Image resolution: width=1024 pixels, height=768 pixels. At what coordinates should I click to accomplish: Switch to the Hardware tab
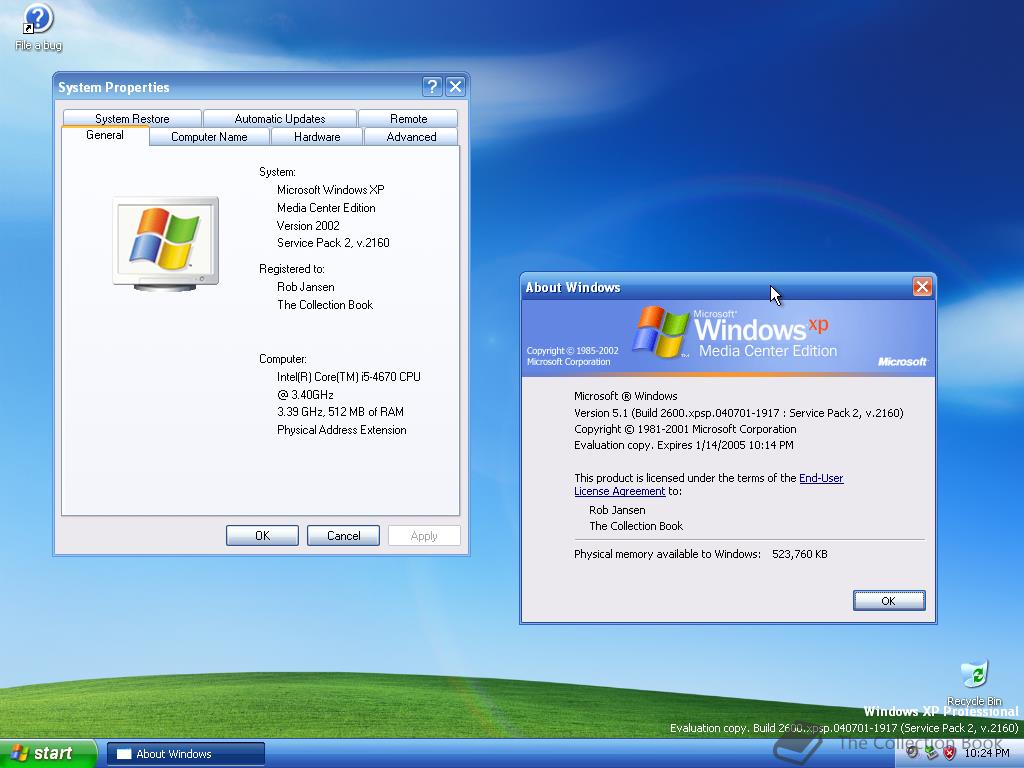click(317, 136)
